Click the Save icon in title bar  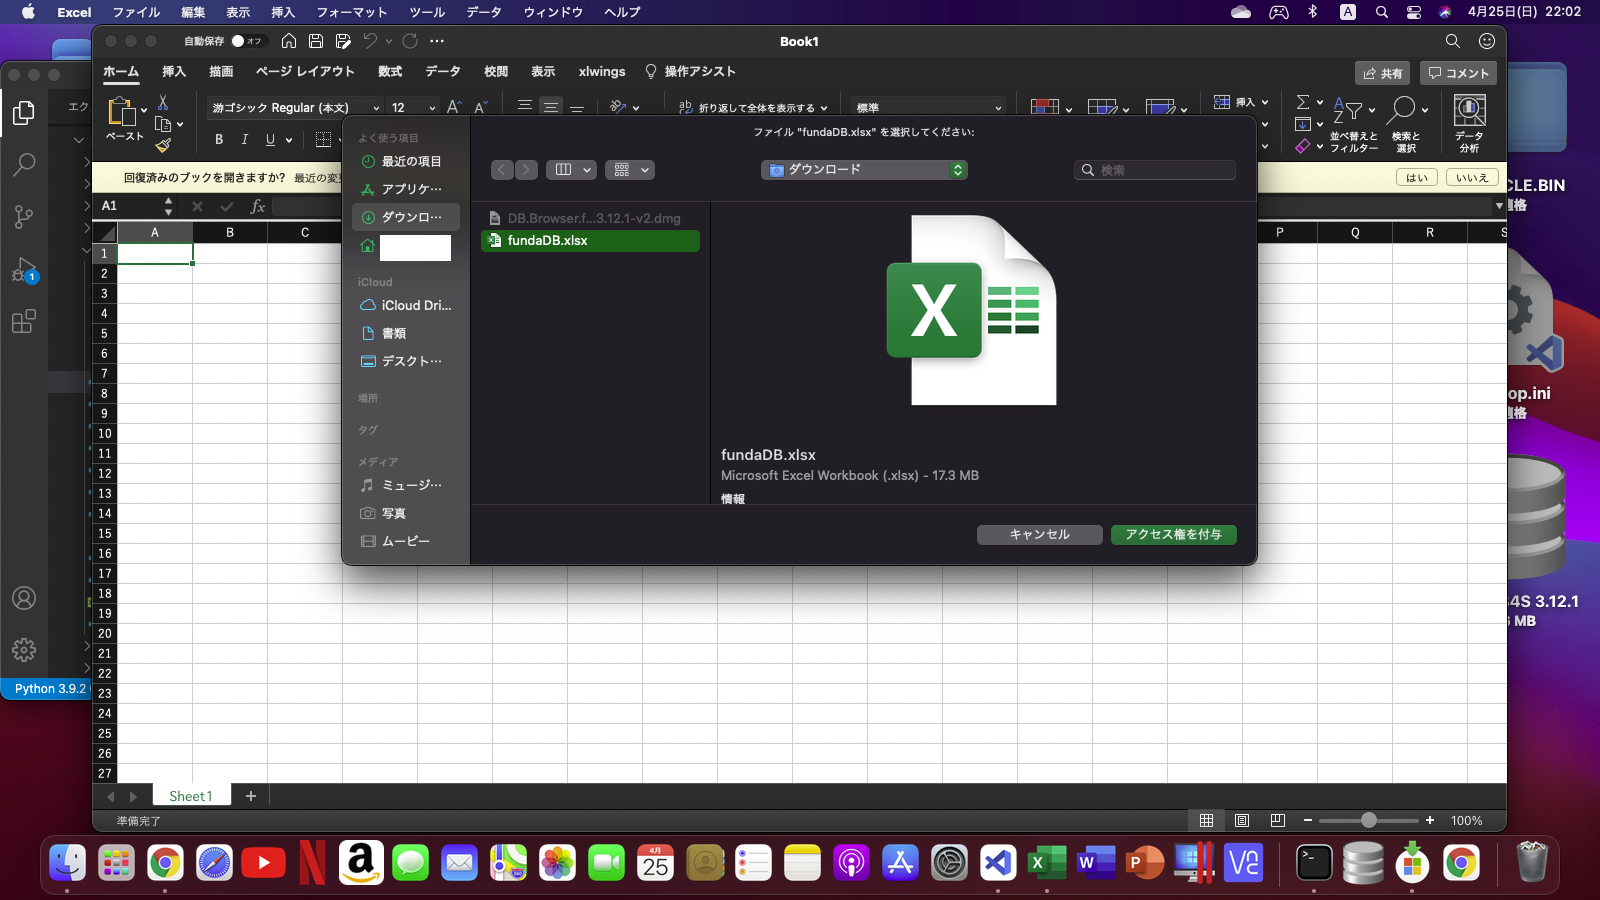click(316, 41)
